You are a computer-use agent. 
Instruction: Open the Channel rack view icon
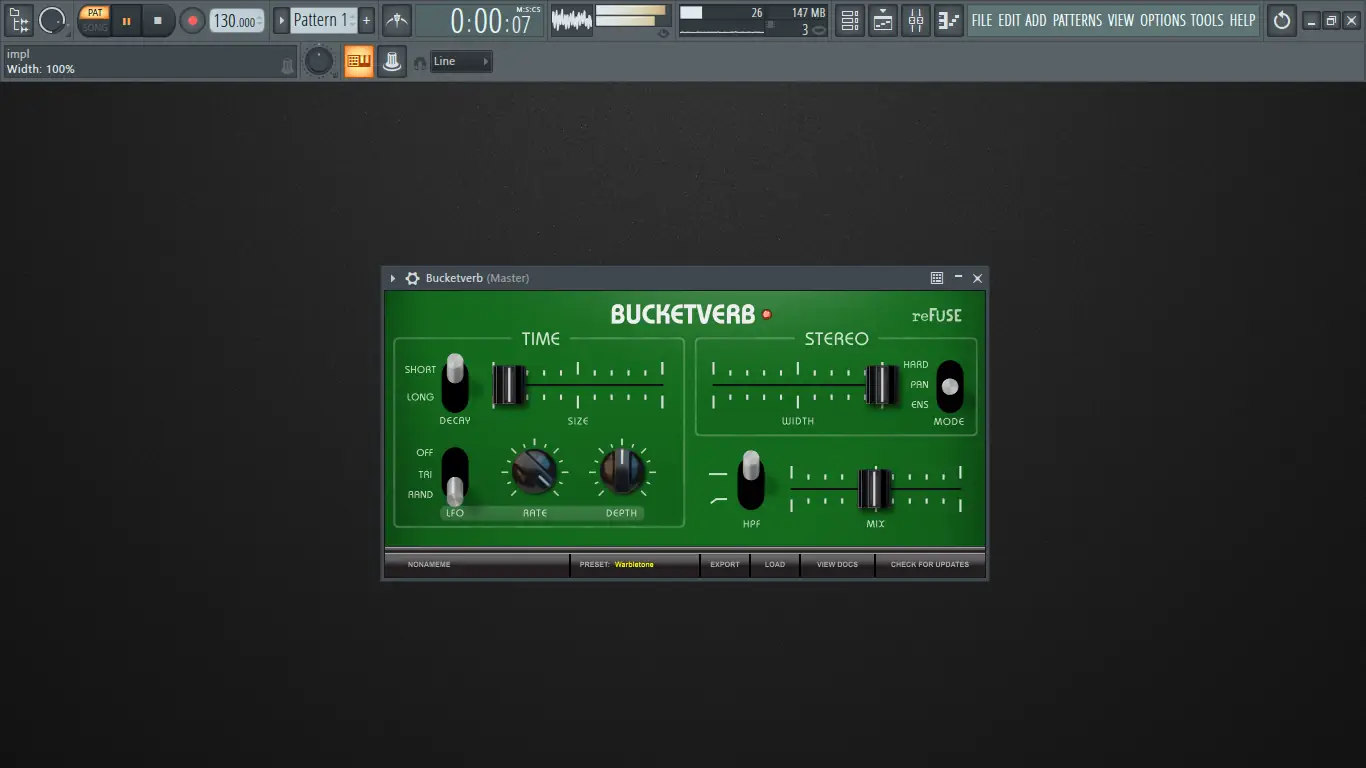tap(849, 20)
